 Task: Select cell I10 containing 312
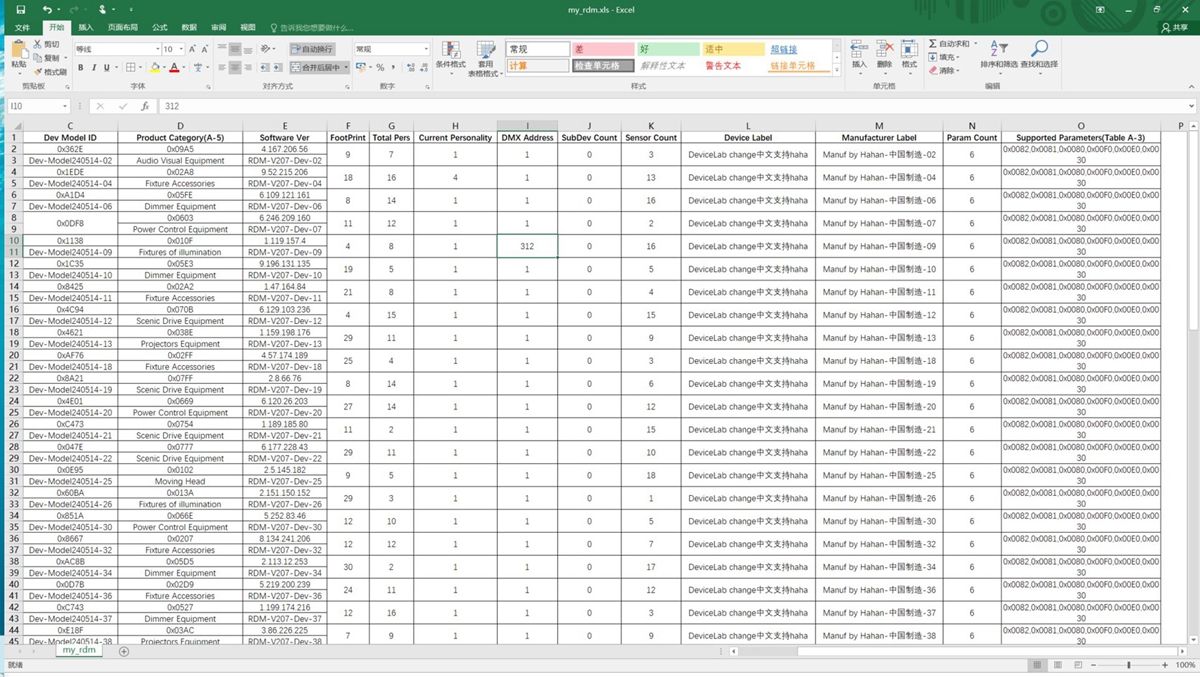coord(527,245)
